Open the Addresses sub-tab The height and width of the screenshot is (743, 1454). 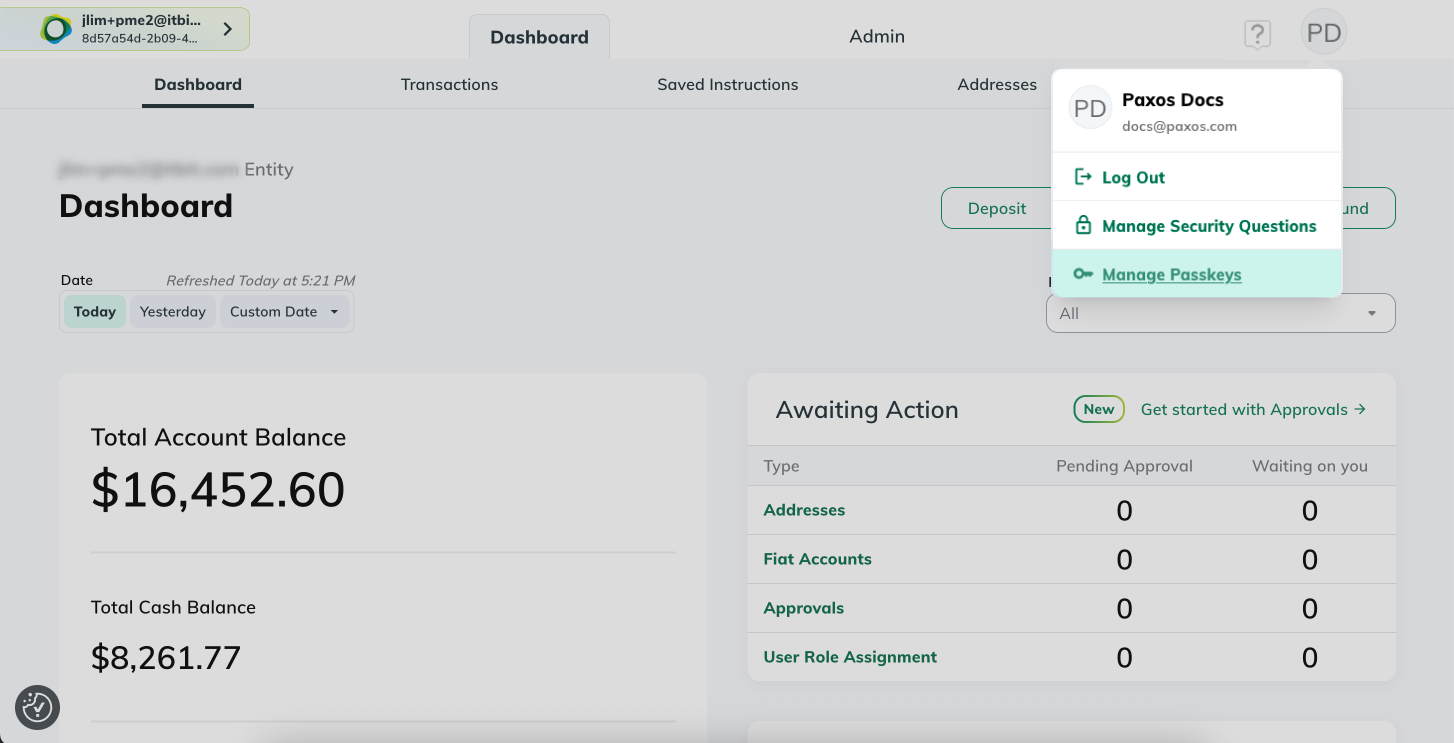click(x=997, y=84)
